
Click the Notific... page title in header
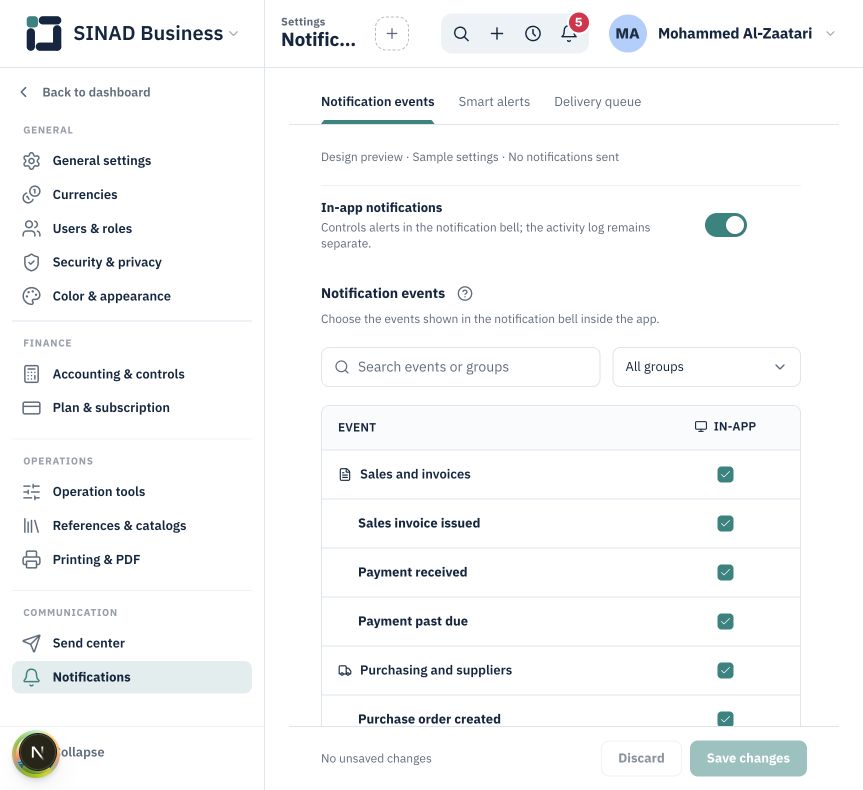pos(318,40)
